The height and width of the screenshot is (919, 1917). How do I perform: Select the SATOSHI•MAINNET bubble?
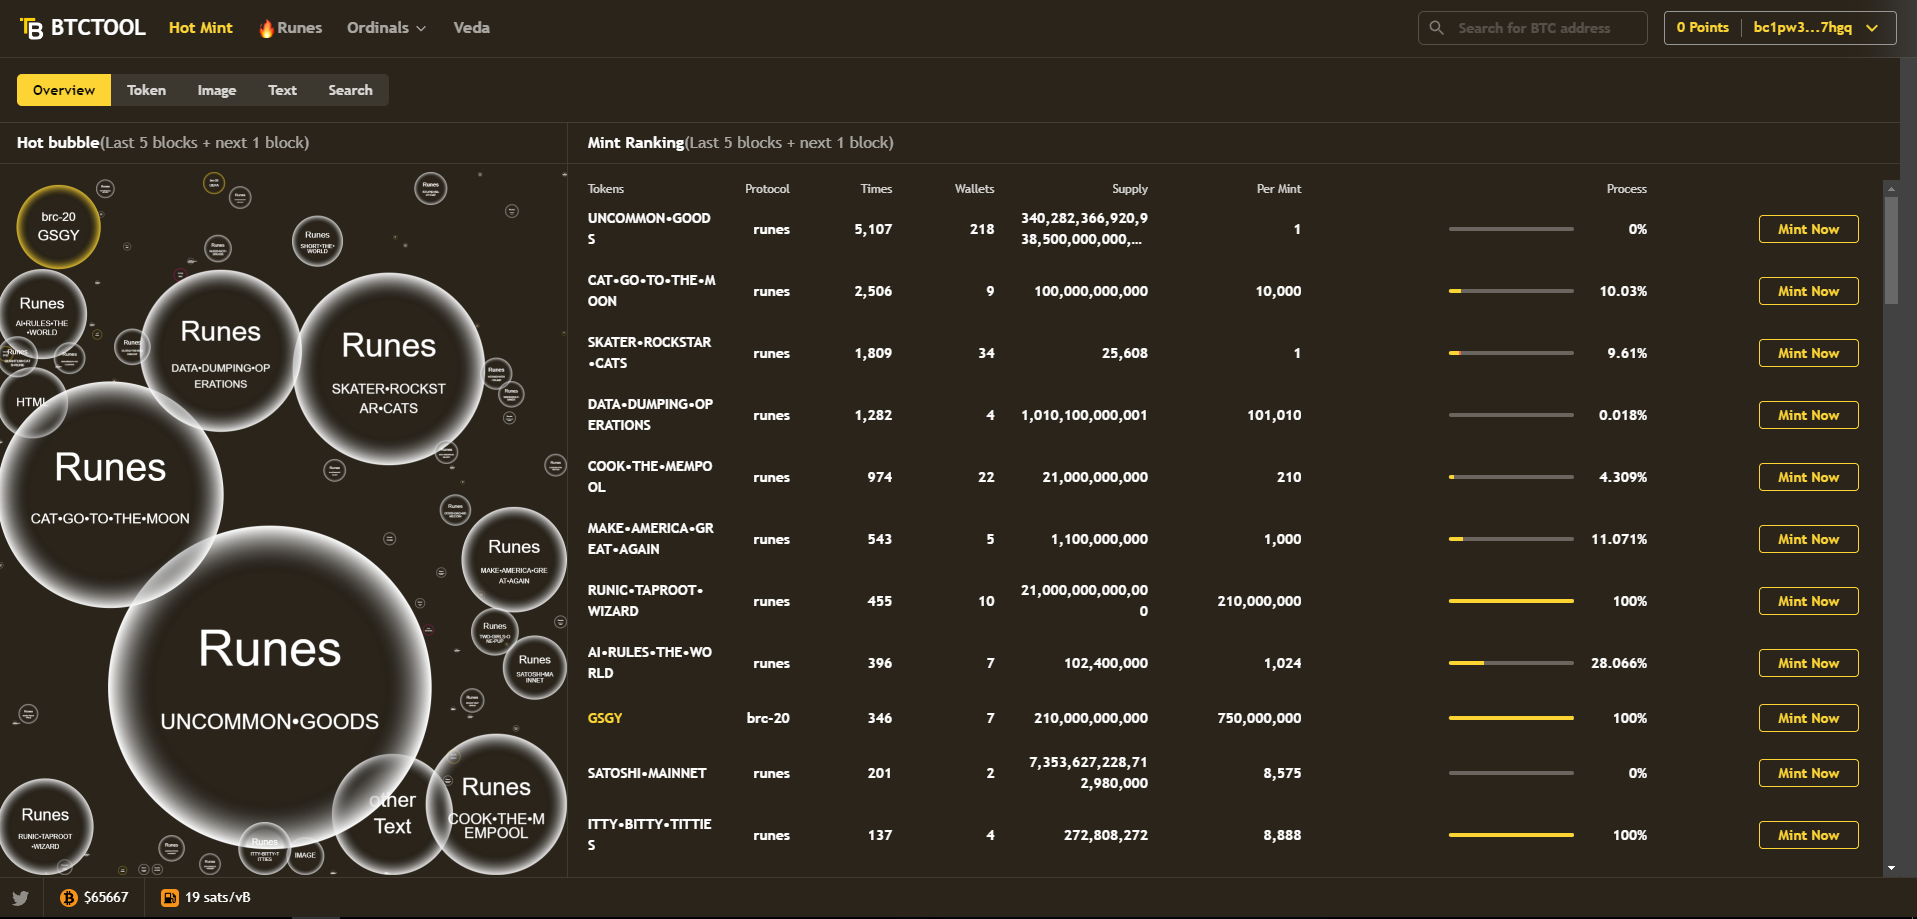[535, 668]
